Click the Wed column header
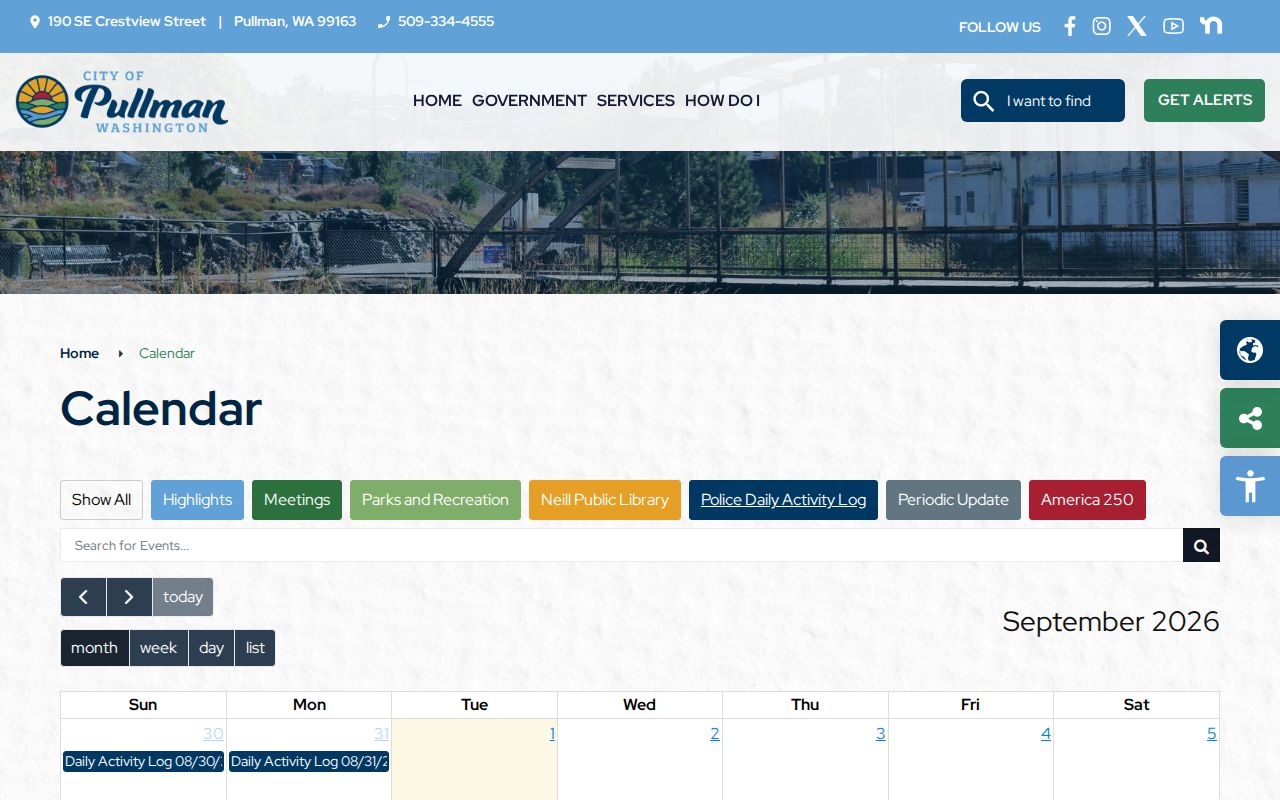 [640, 705]
